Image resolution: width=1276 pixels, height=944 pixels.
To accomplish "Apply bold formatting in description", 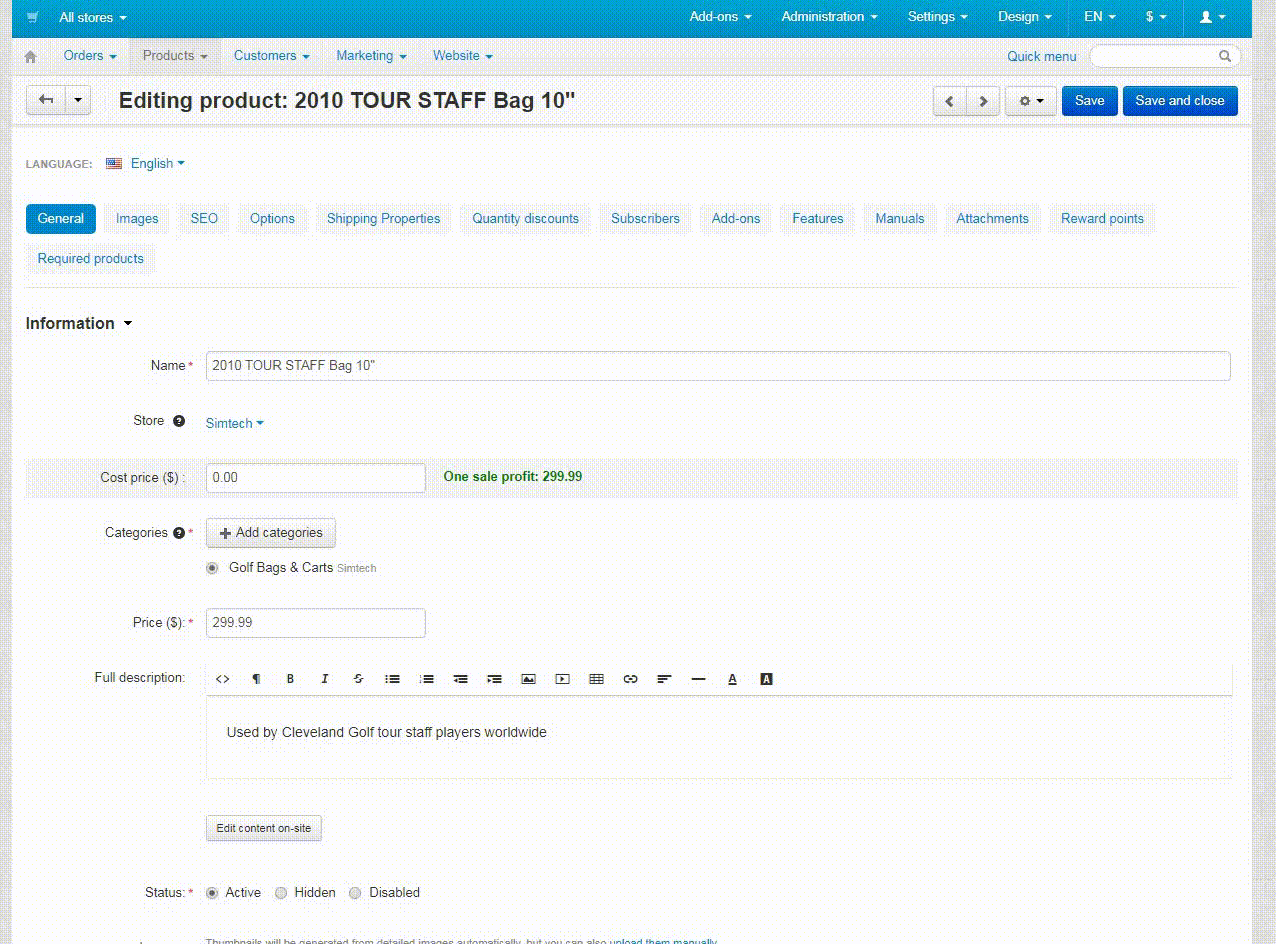I will pyautogui.click(x=290, y=679).
